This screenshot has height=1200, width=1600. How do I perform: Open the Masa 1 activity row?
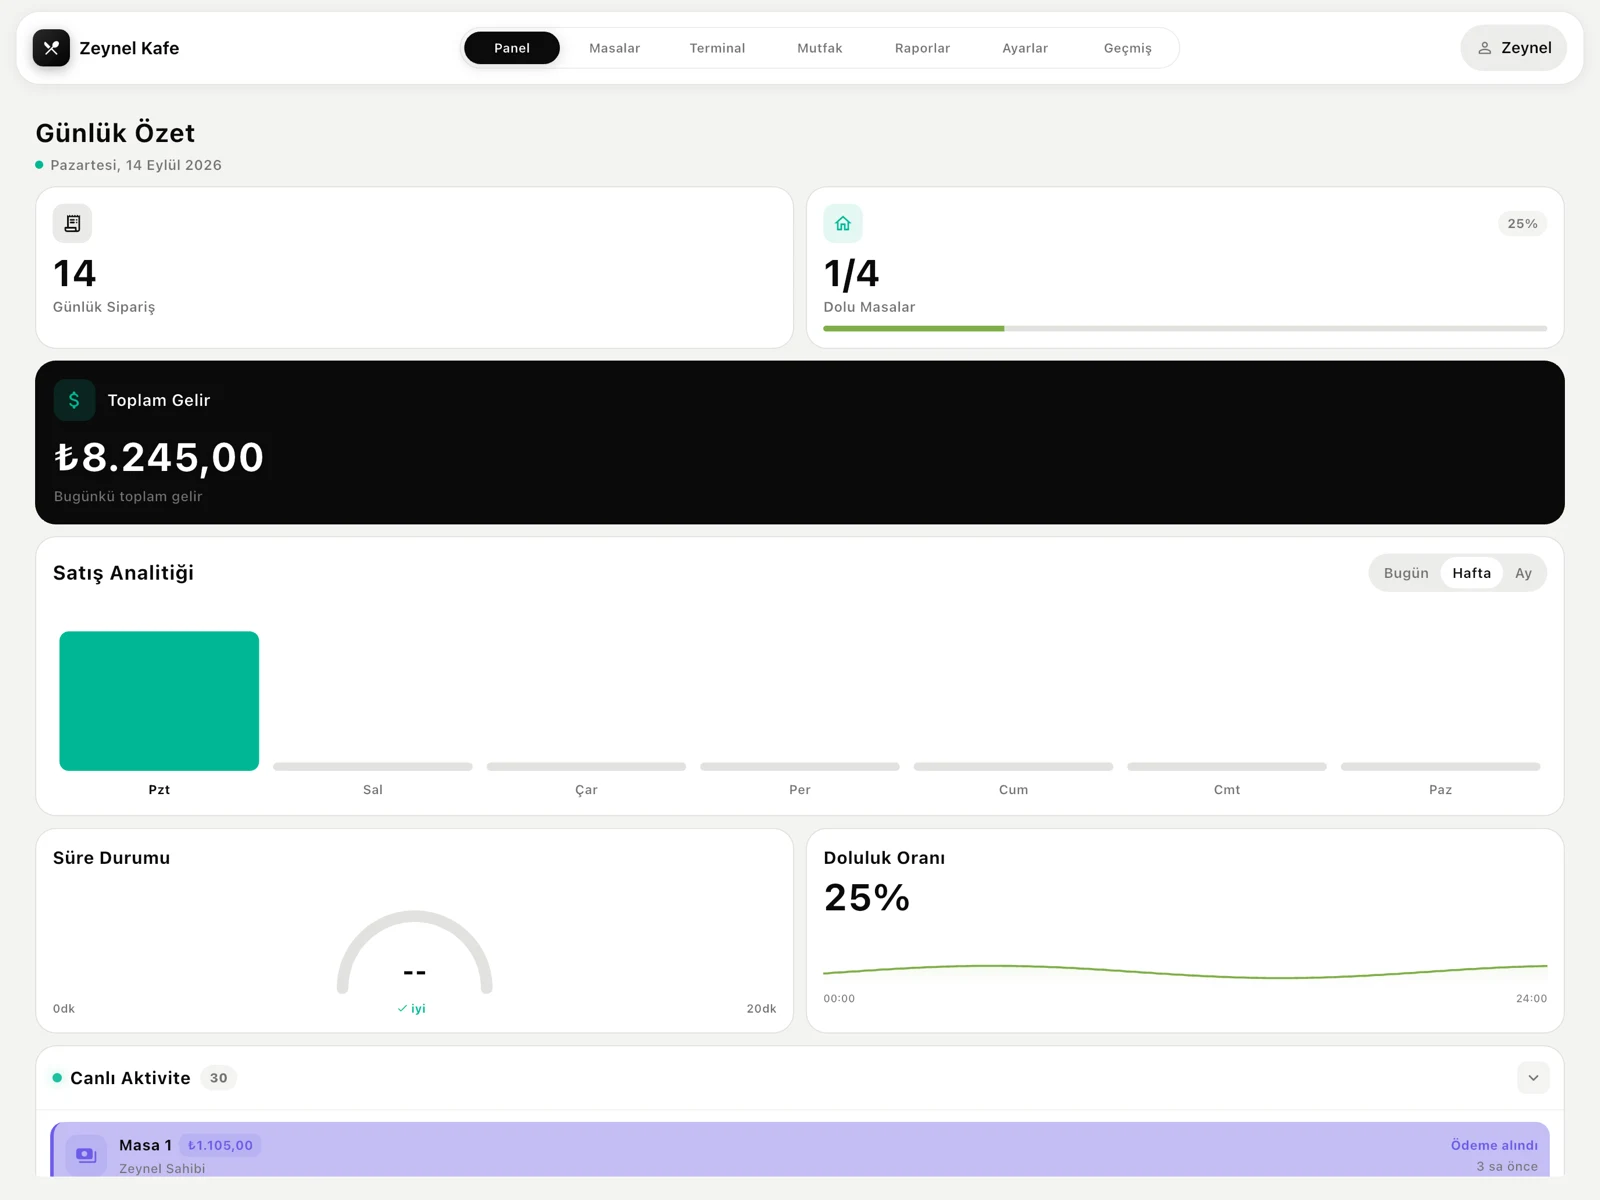800,1150
